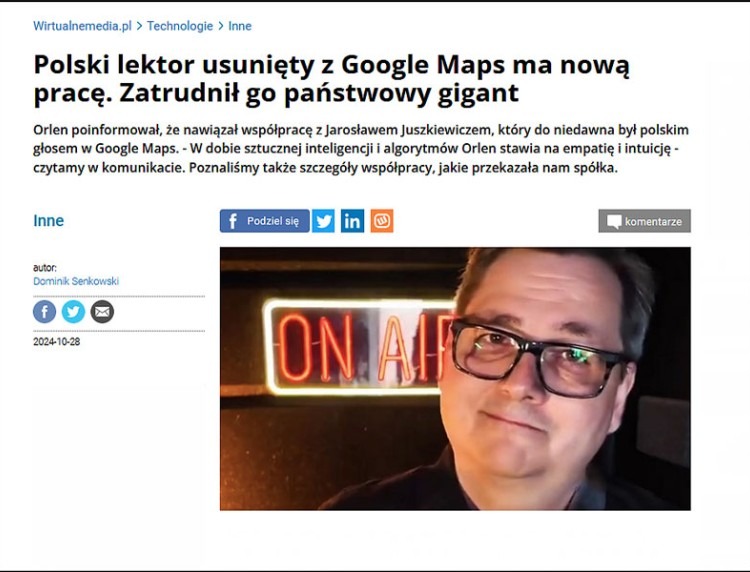The image size is (750, 572).
Task: Click the publication date 2024-10-28
Action: click(x=56, y=341)
